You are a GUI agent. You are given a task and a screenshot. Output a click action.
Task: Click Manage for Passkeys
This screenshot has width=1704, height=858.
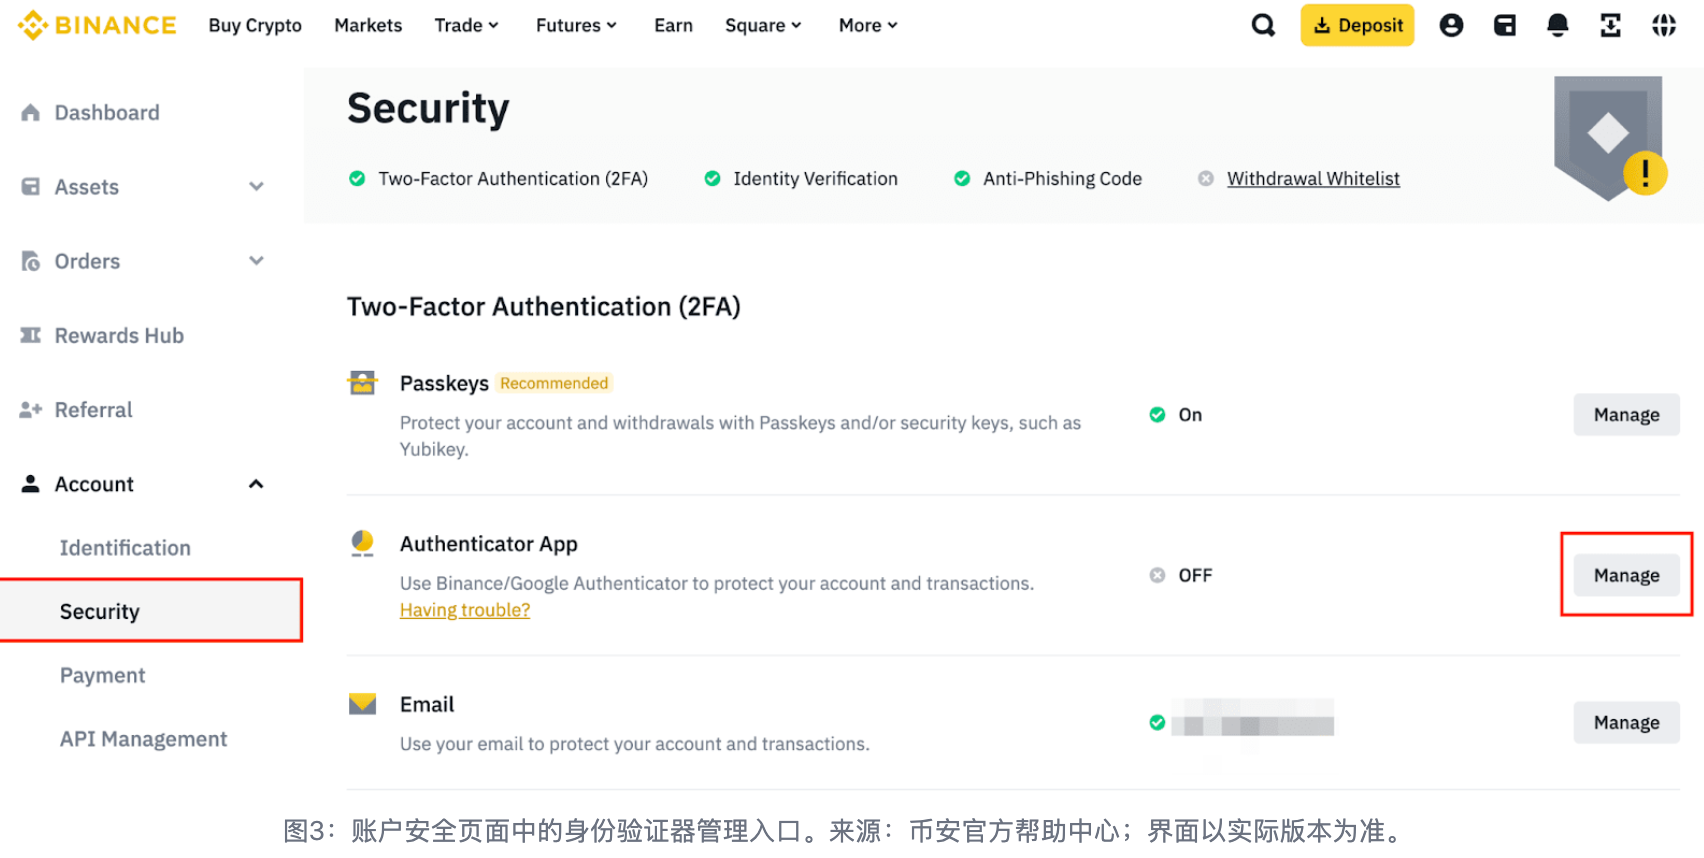[x=1626, y=415]
